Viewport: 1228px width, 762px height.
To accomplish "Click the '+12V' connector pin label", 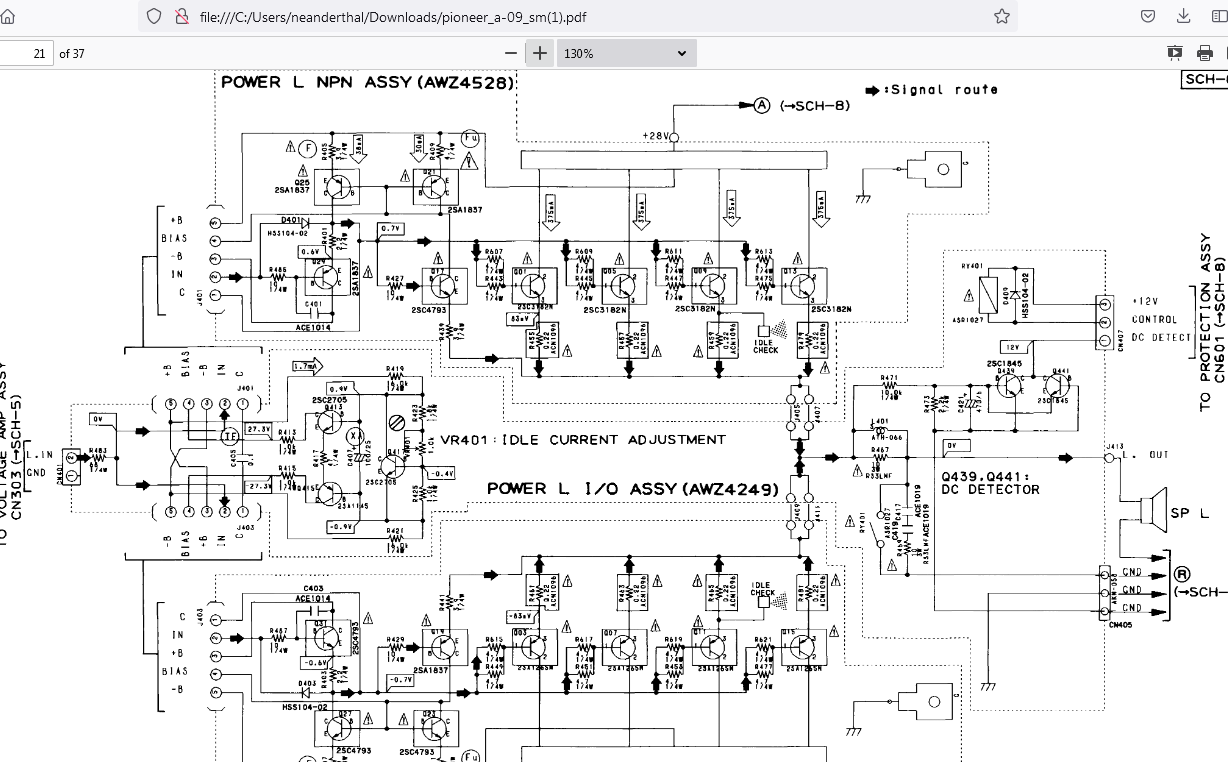I will [x=1144, y=302].
